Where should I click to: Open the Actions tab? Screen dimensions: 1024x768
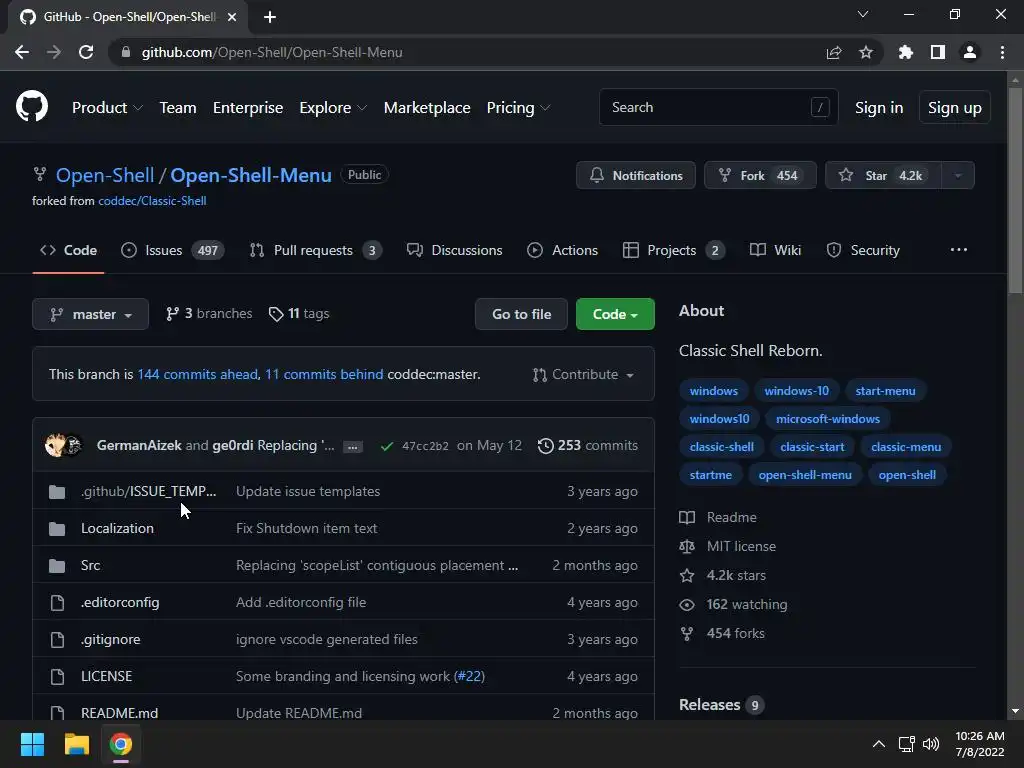click(x=562, y=250)
